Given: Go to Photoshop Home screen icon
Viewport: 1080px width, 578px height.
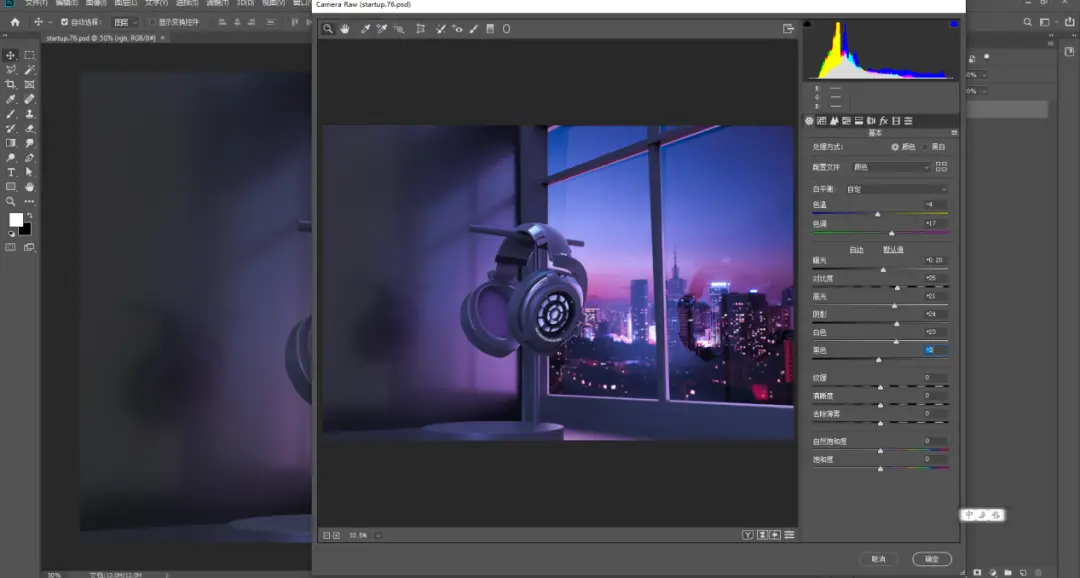Looking at the screenshot, I should [x=14, y=22].
